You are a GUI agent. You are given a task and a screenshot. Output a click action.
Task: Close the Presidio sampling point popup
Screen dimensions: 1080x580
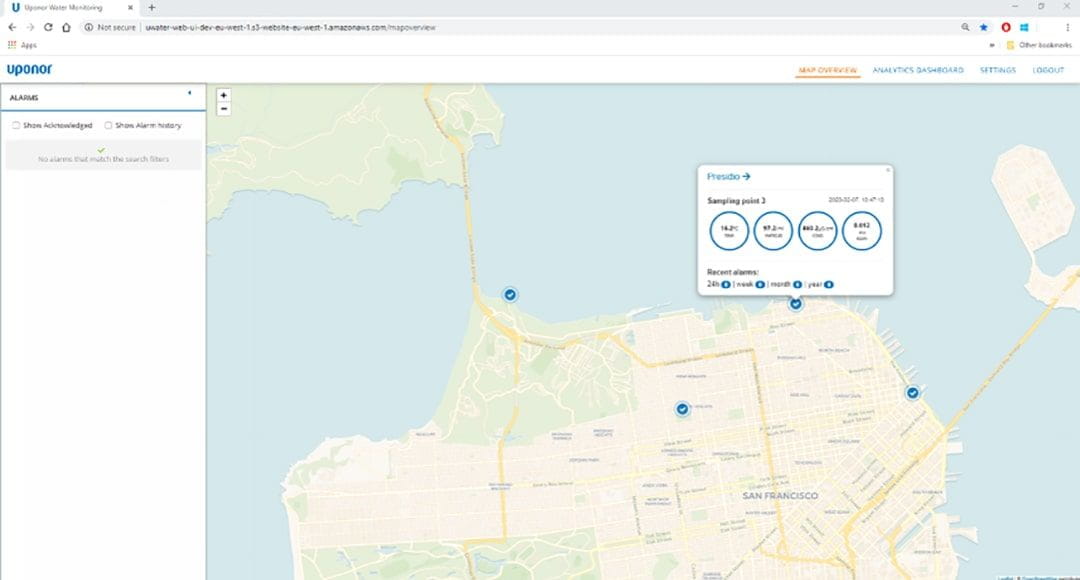[x=887, y=170]
